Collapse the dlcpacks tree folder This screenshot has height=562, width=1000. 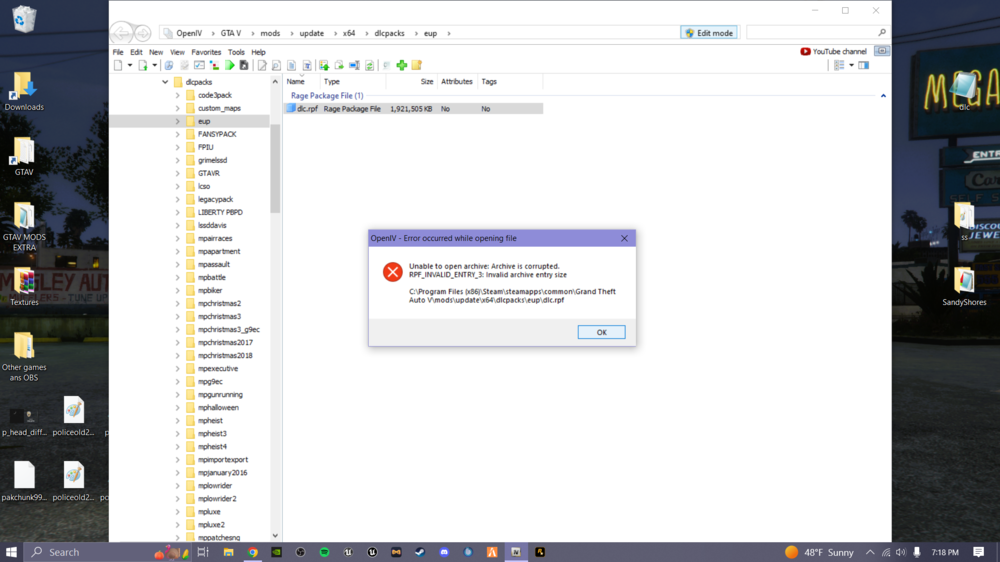click(165, 82)
